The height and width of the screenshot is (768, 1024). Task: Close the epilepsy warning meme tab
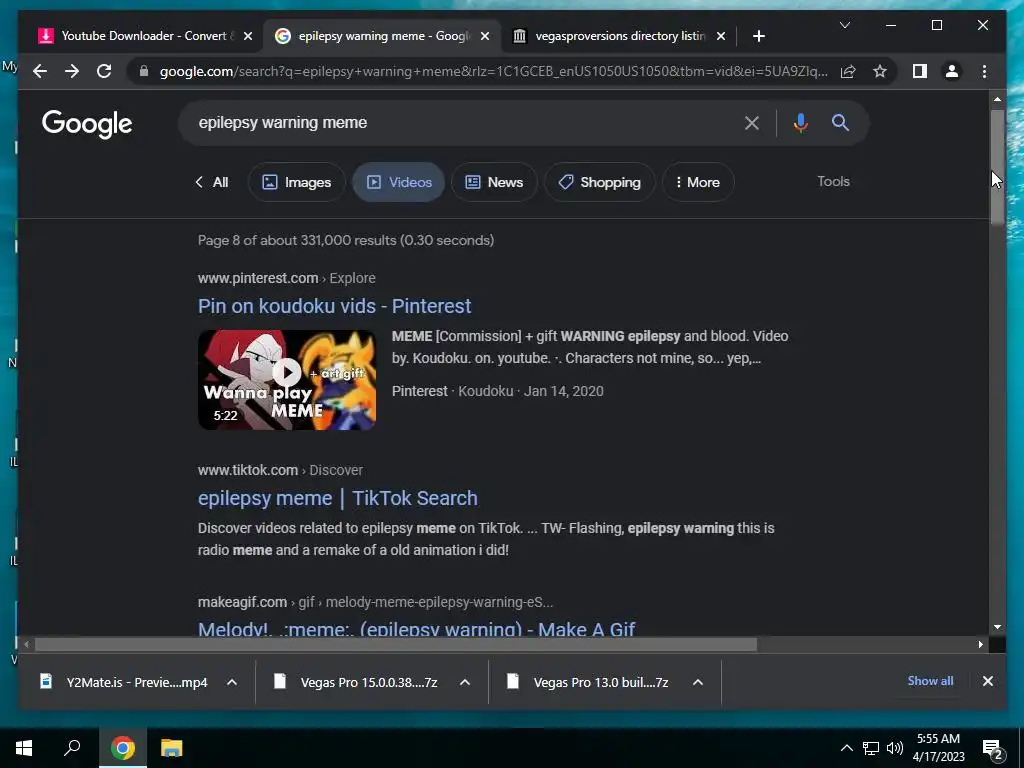pos(485,36)
